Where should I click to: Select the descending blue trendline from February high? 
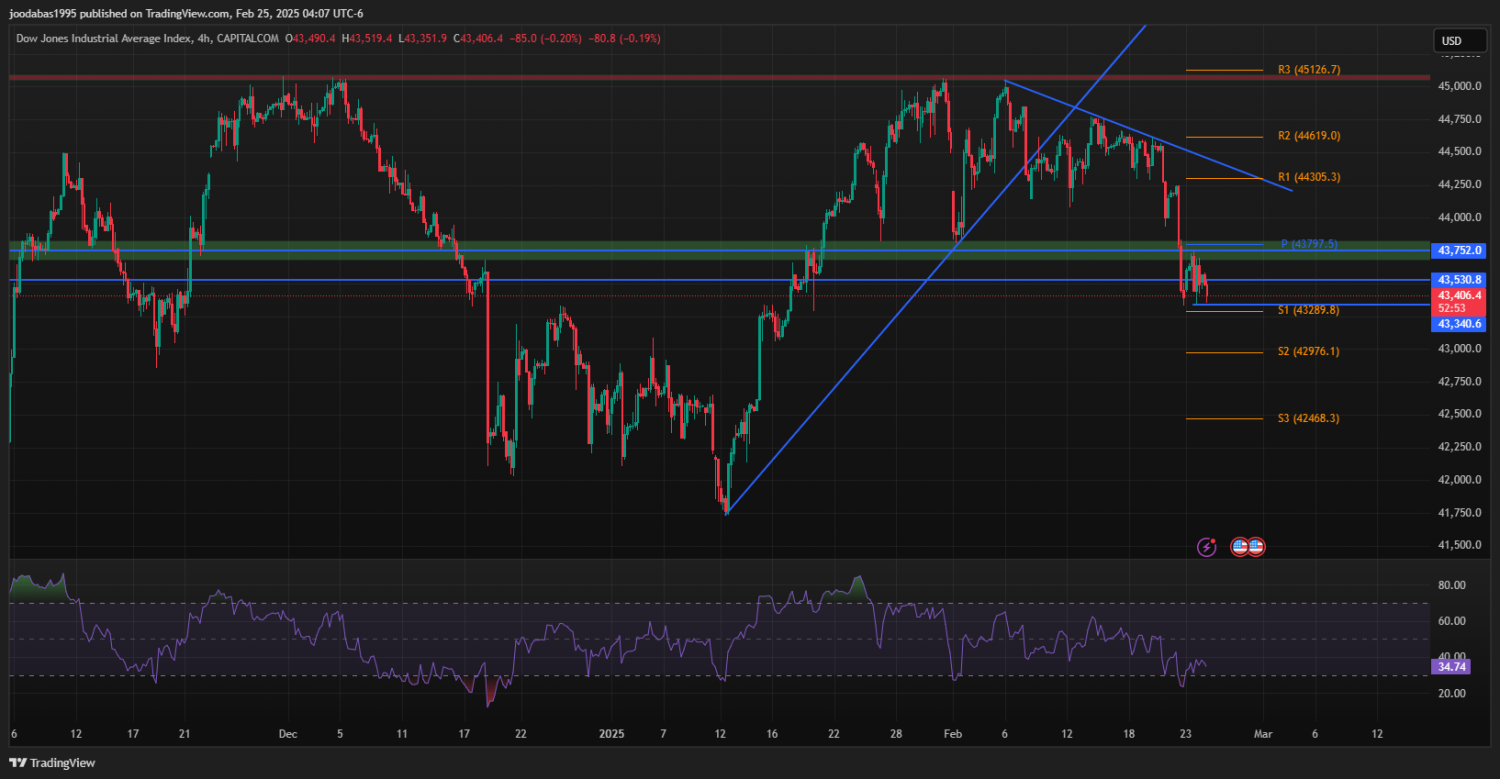pos(1148,135)
